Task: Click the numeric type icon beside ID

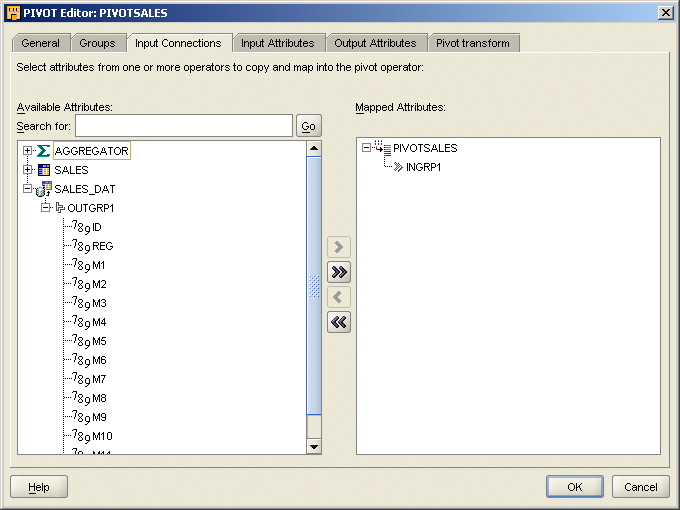Action: (81, 227)
